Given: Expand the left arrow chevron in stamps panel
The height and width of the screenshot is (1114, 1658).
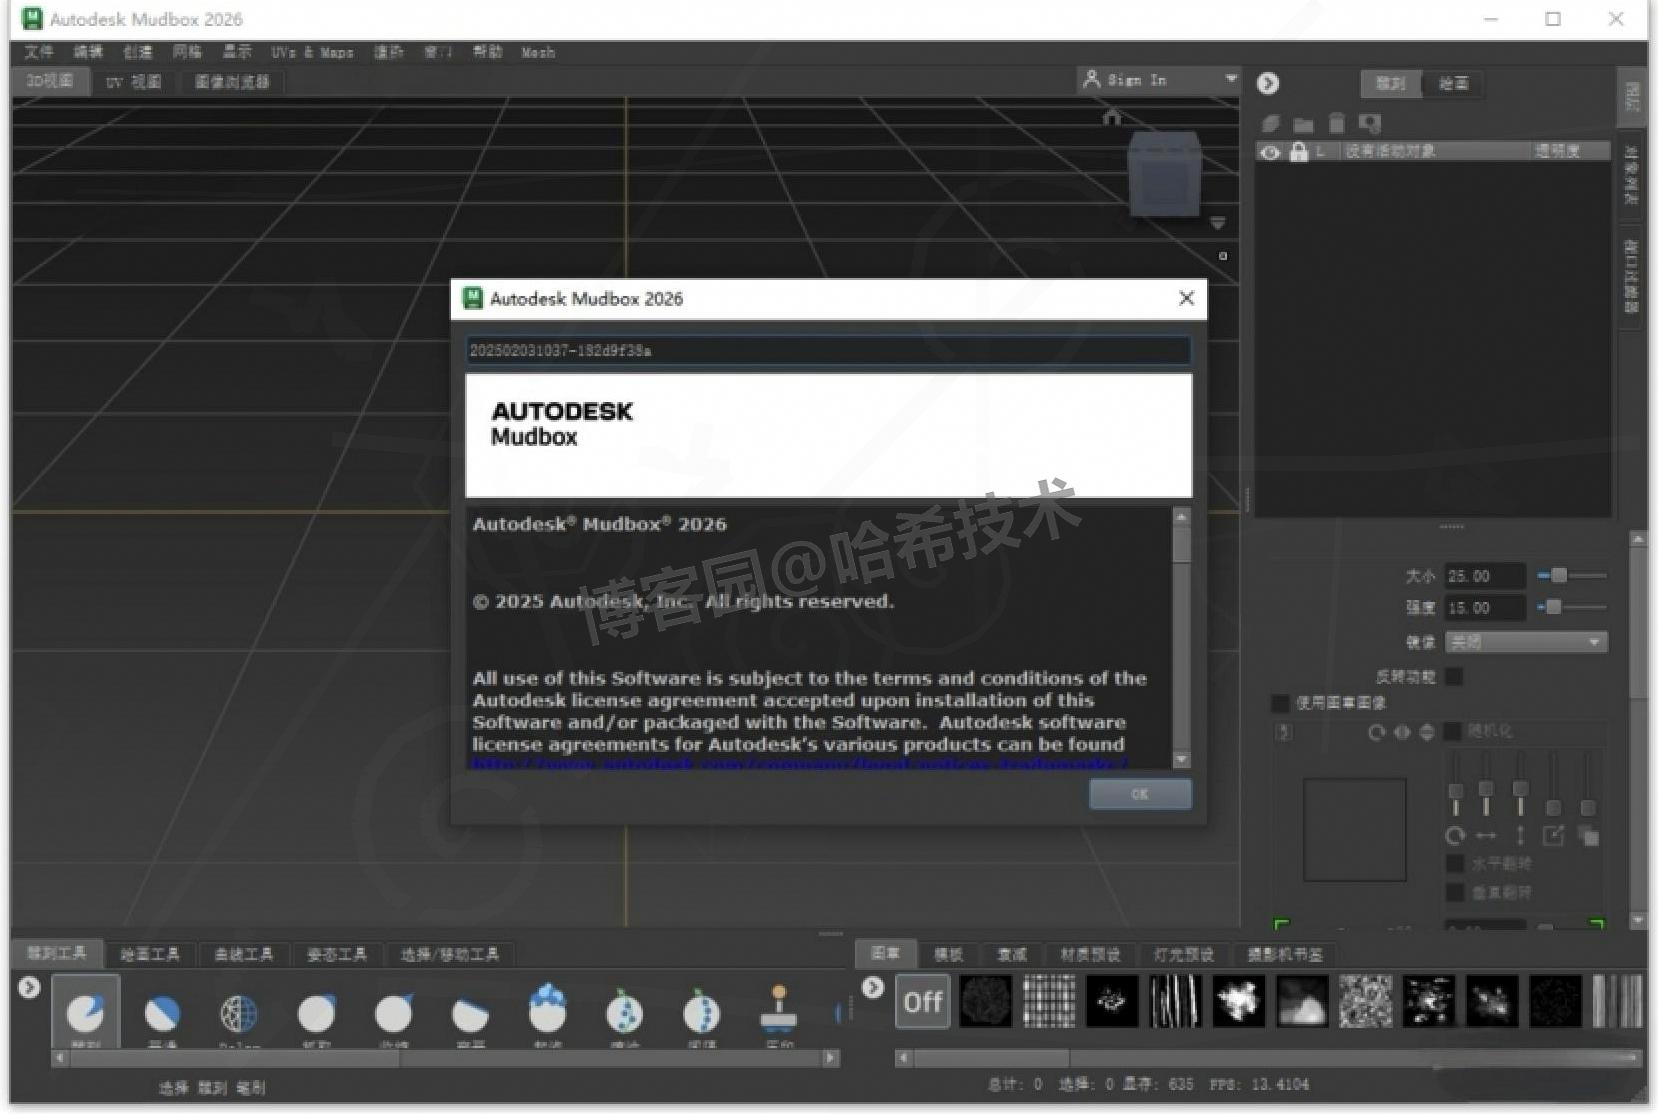Looking at the screenshot, I should click(871, 988).
